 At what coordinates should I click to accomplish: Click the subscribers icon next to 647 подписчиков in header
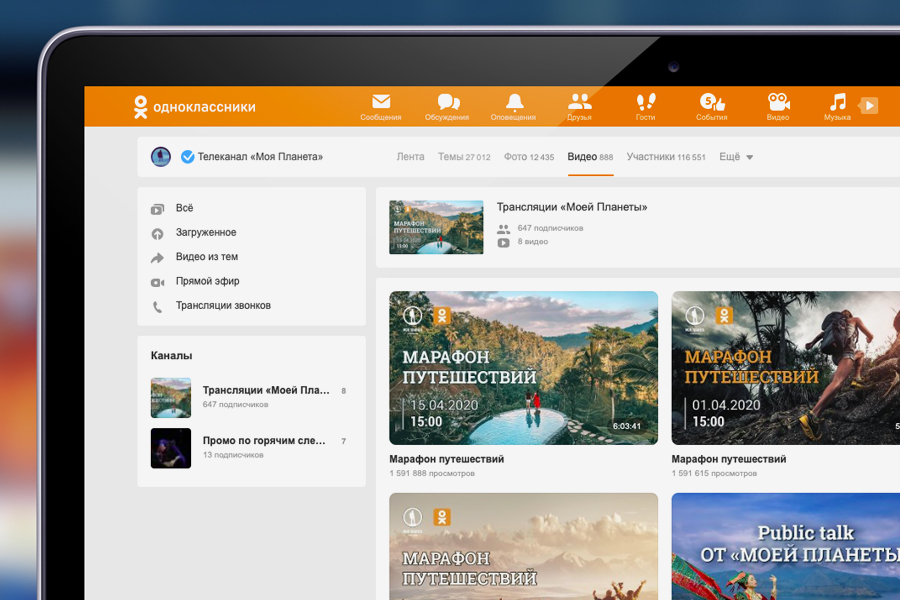pos(503,229)
